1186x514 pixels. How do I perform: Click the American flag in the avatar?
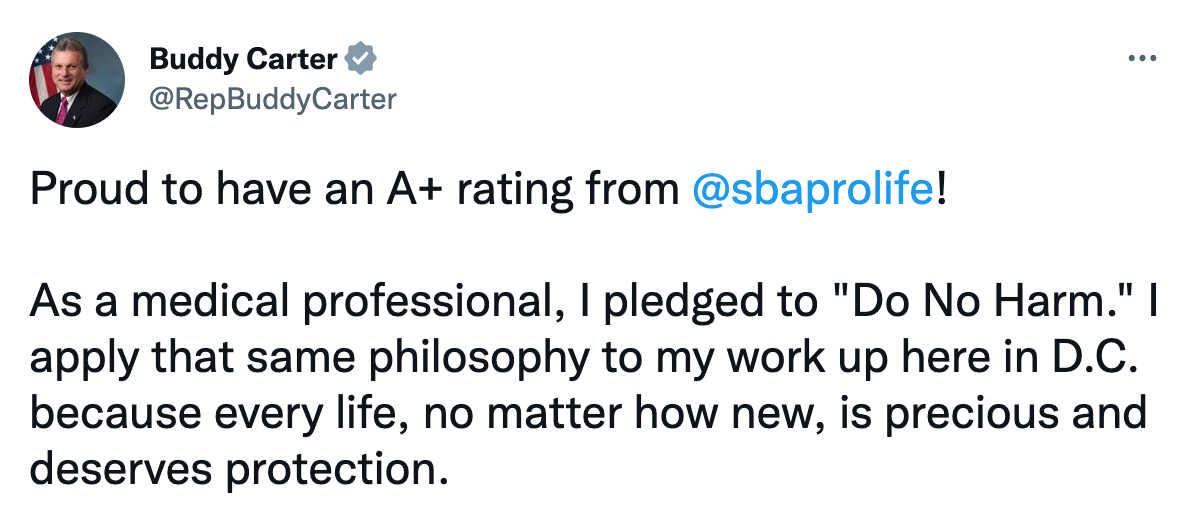[x=42, y=68]
